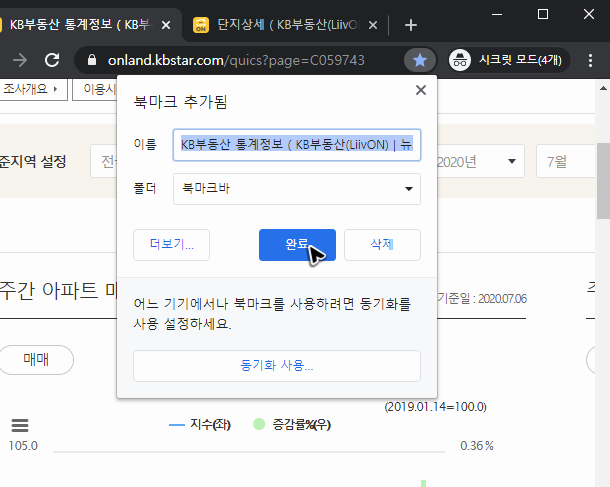This screenshot has height=487, width=610.
Task: Open the chart hamburger menu icon
Action: pyautogui.click(x=20, y=425)
